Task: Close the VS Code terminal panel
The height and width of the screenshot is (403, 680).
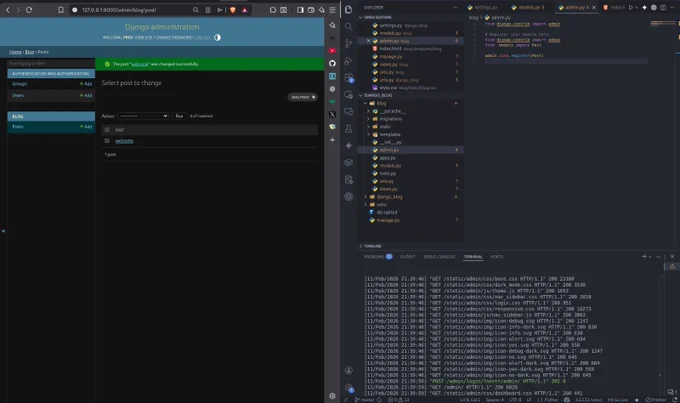Action: (672, 256)
